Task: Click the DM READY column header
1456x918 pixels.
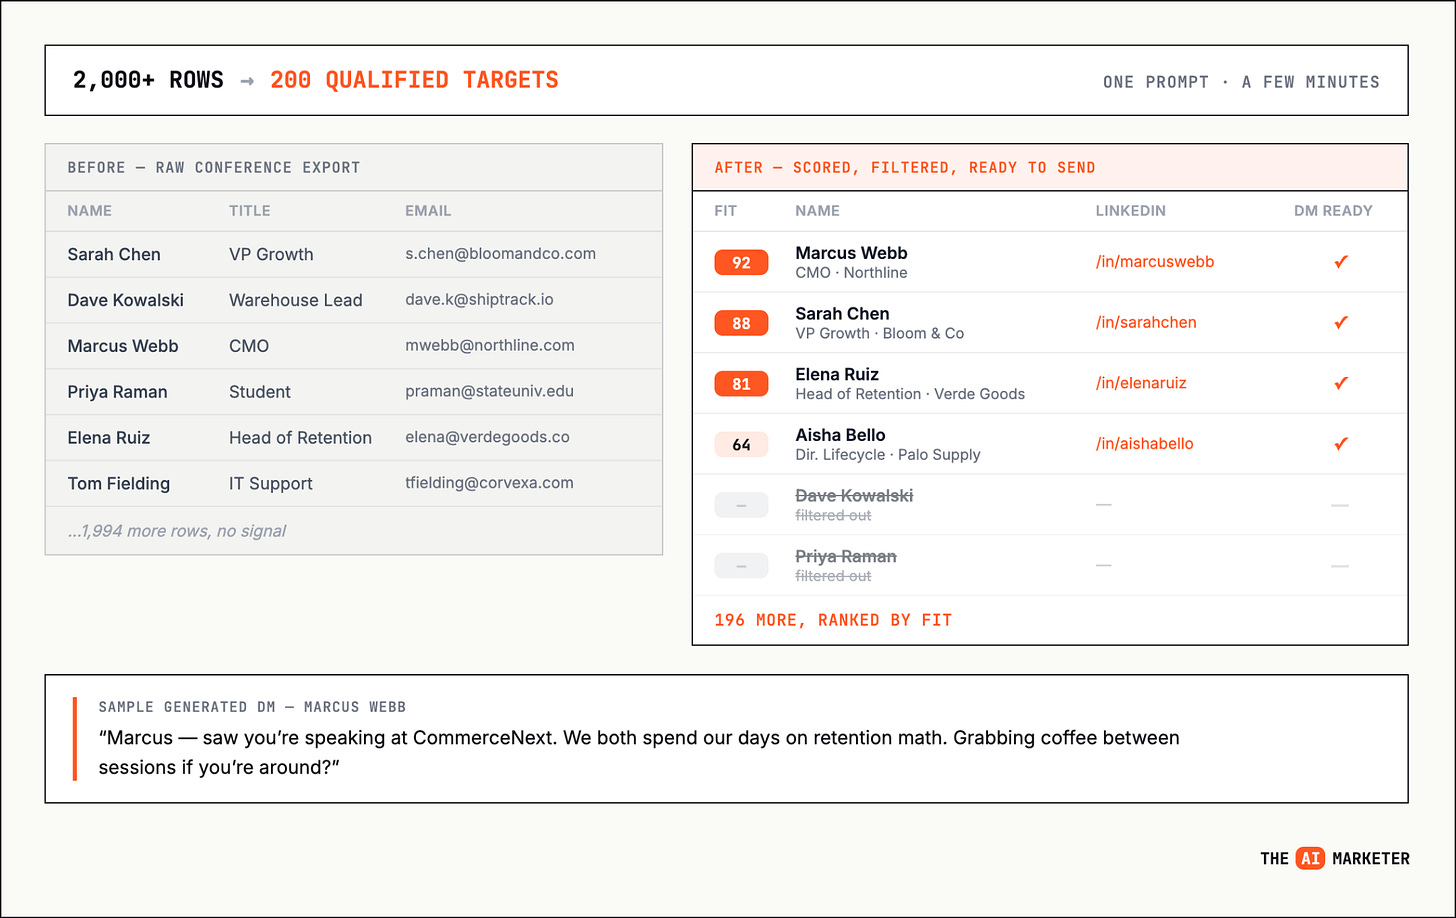Action: coord(1333,211)
